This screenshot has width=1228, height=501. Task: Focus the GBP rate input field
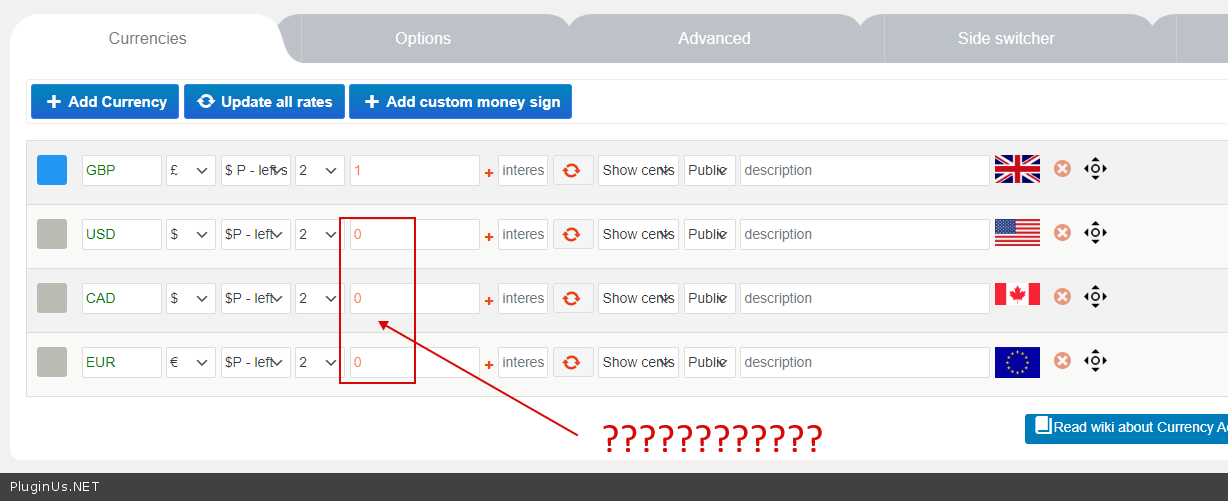(x=415, y=170)
